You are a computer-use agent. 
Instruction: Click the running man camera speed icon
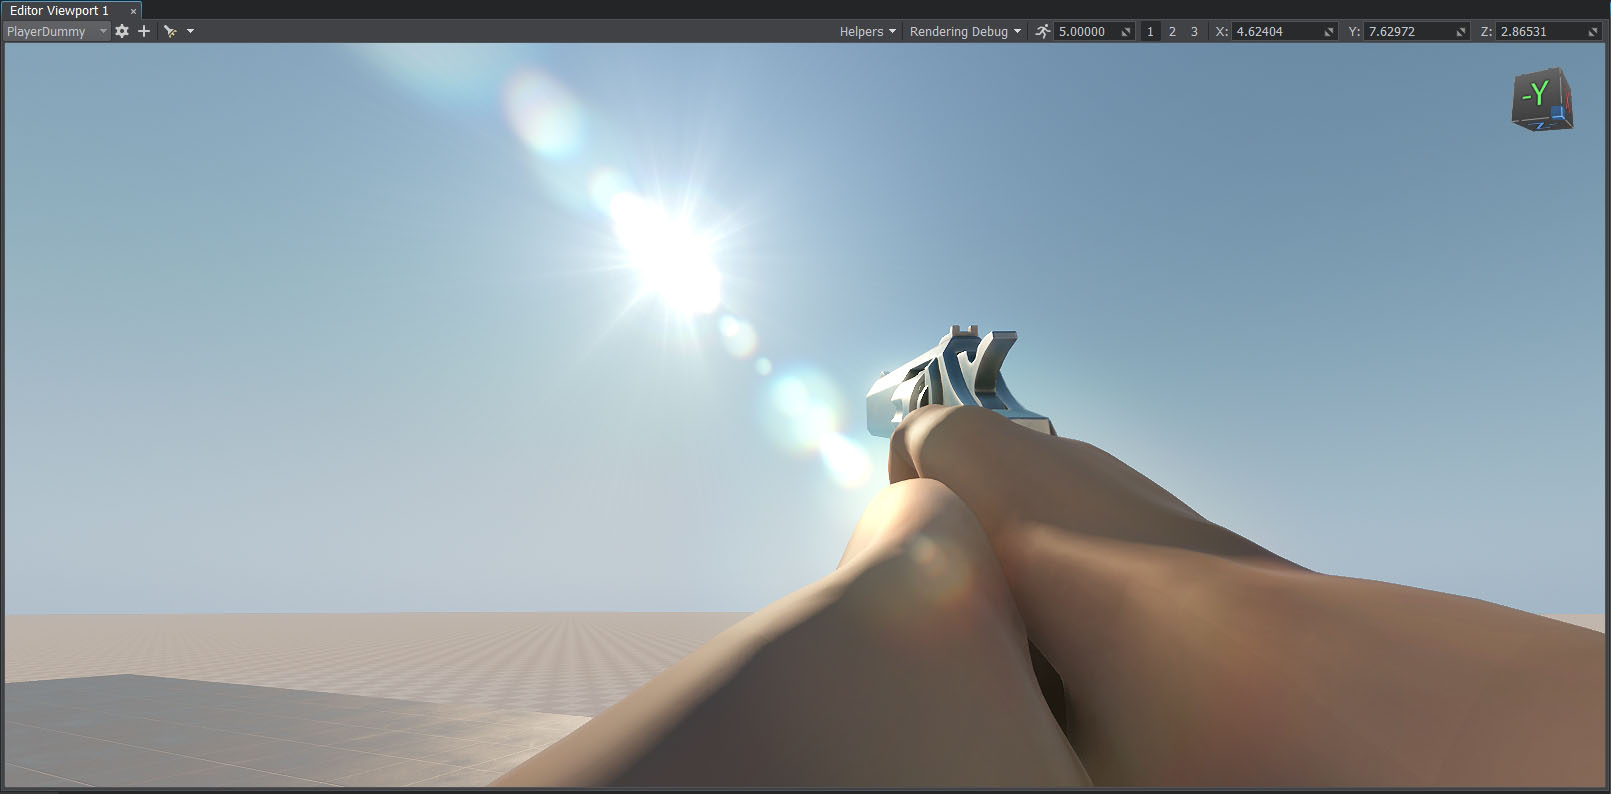[1043, 31]
